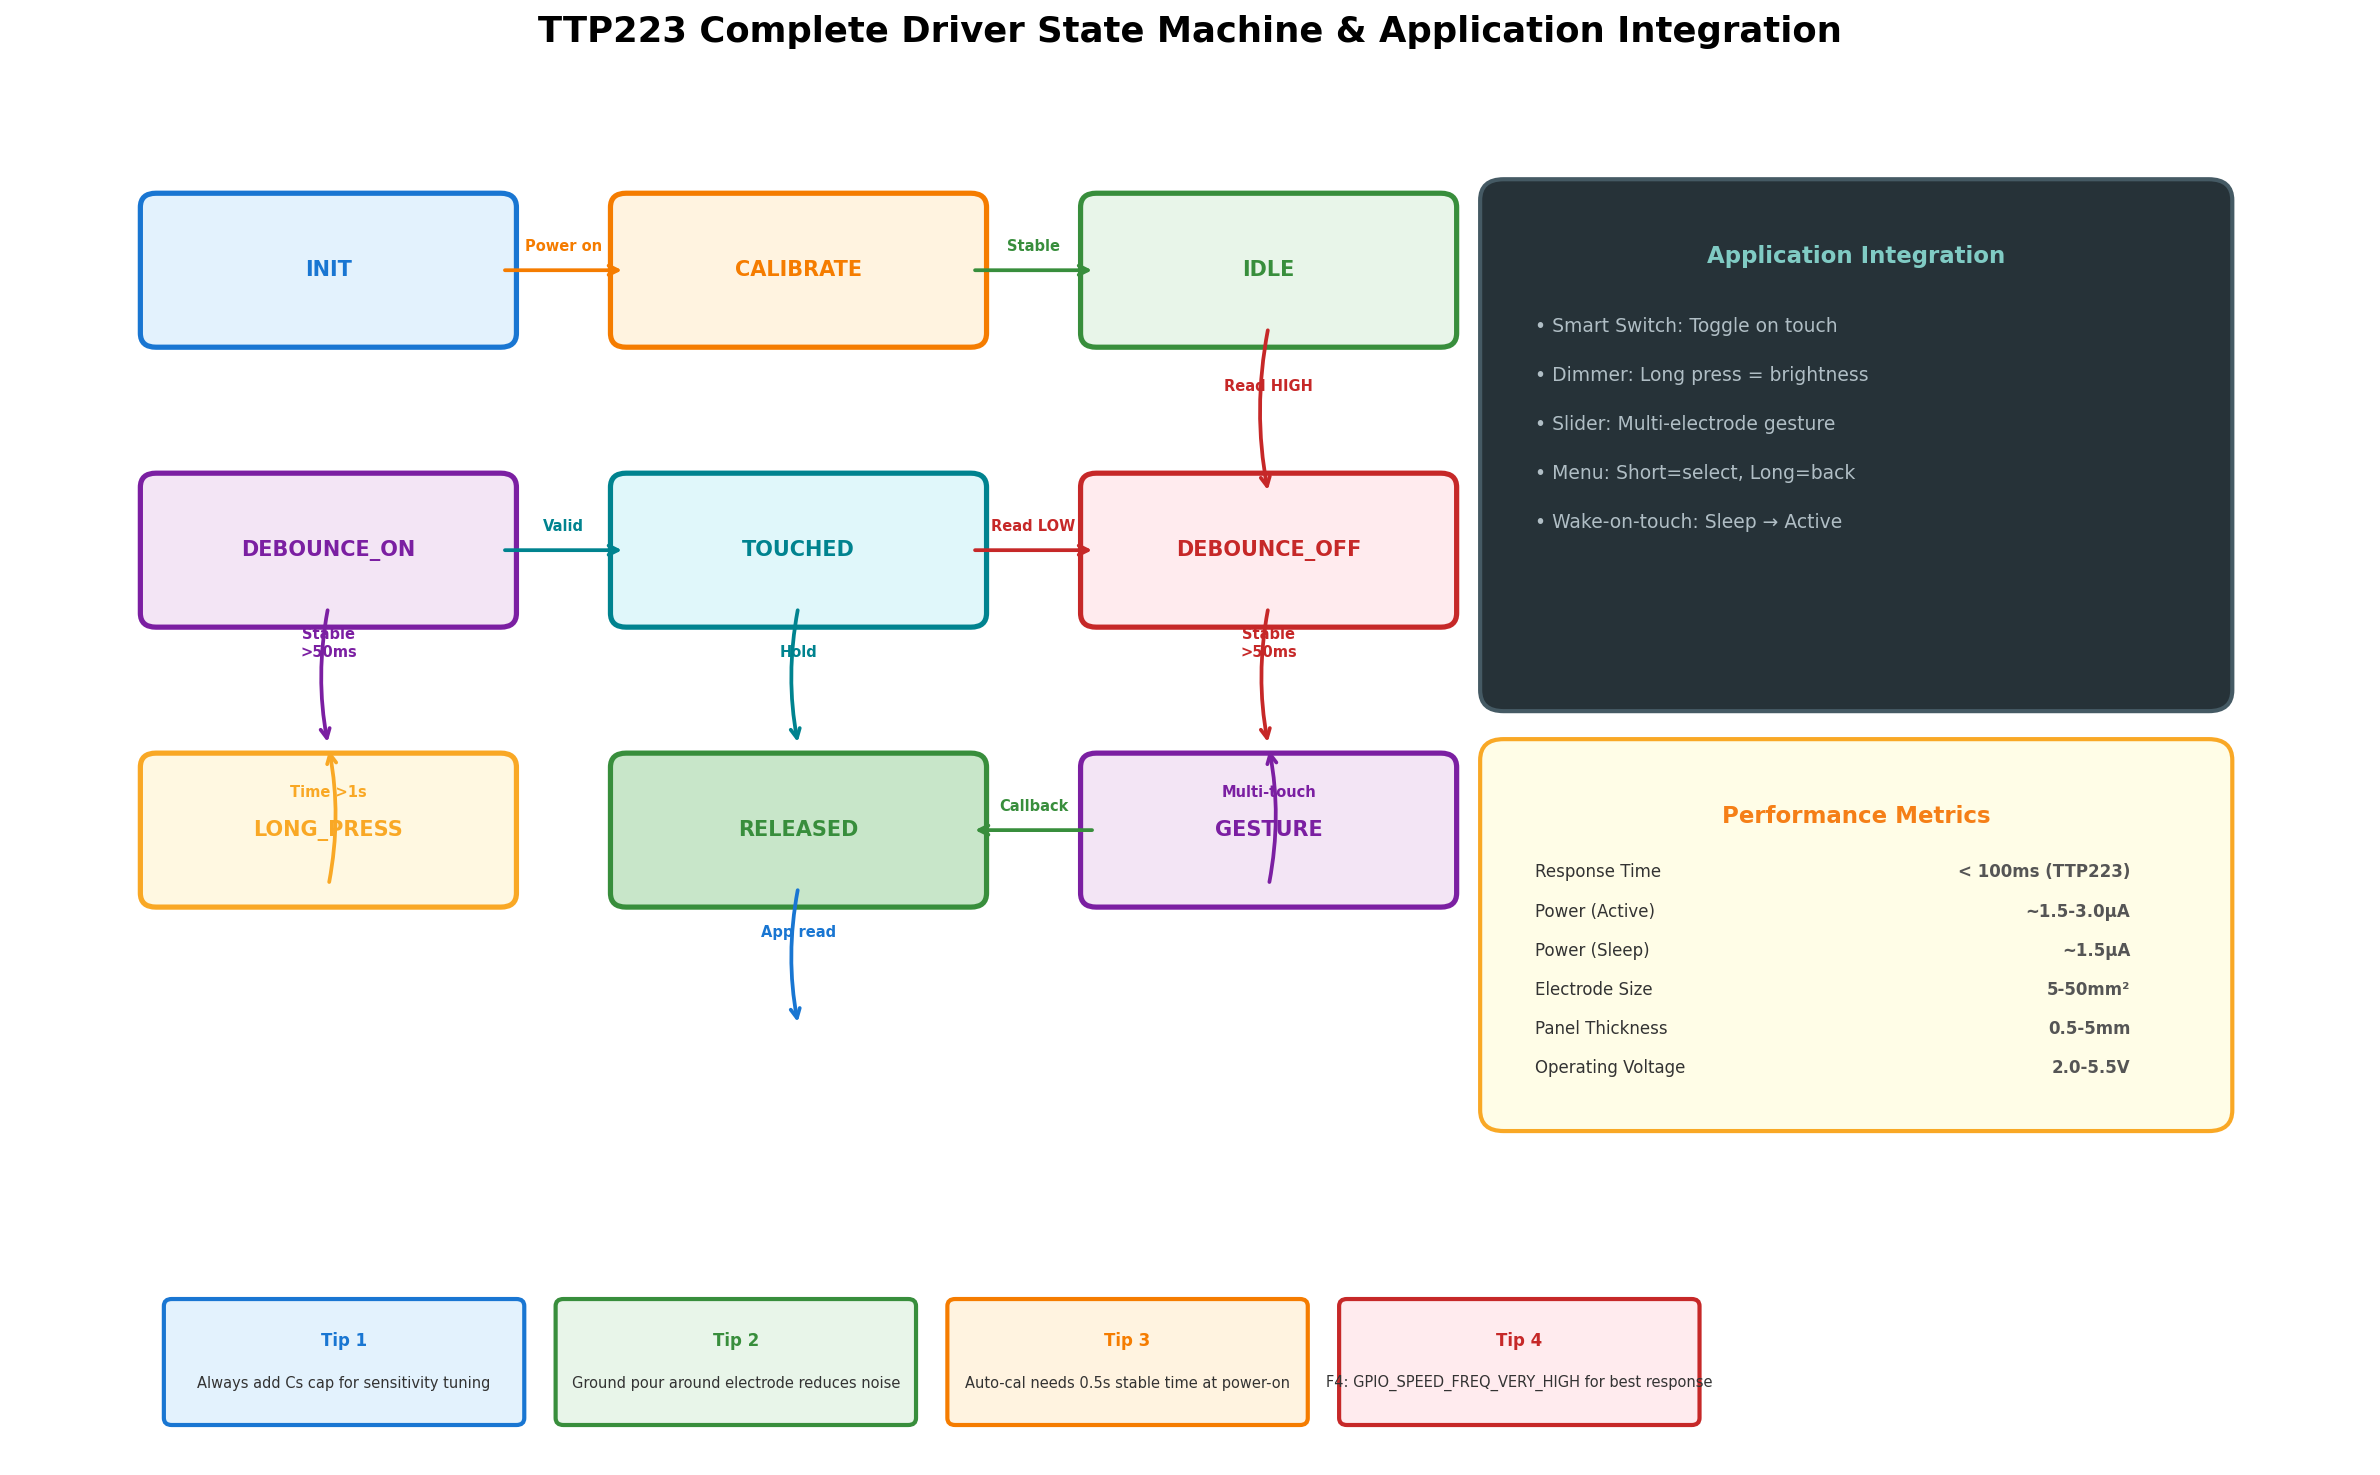The width and height of the screenshot is (2380, 1475).
Task: Click the IDLE state box
Action: point(1268,270)
